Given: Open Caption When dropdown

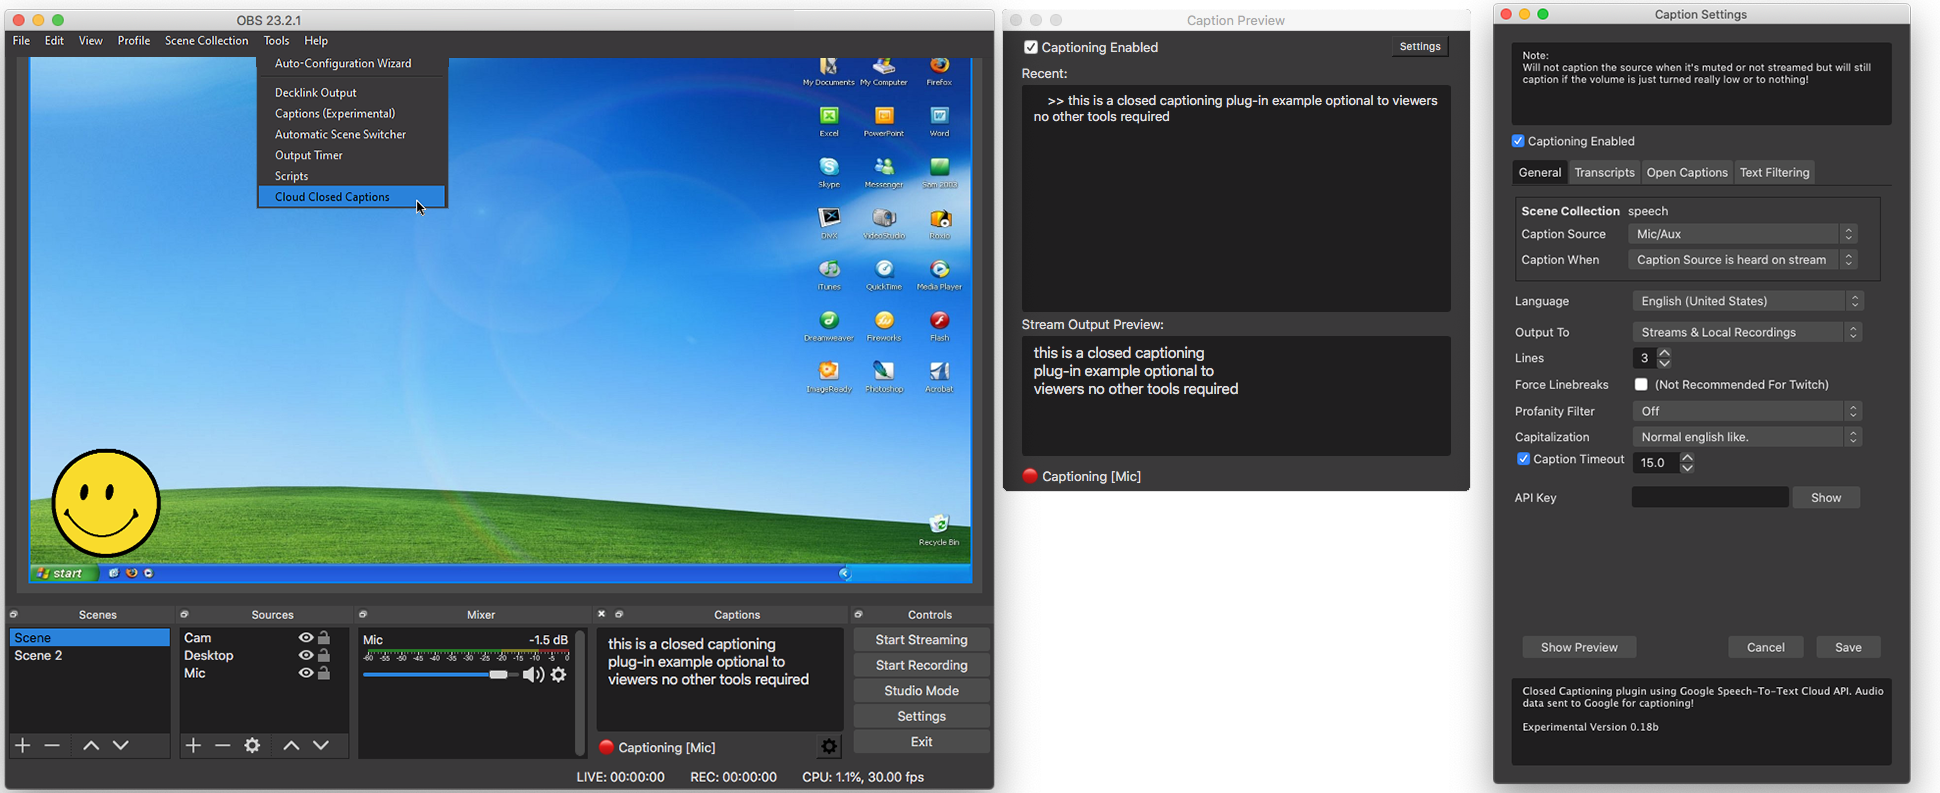Looking at the screenshot, I should pyautogui.click(x=1743, y=260).
